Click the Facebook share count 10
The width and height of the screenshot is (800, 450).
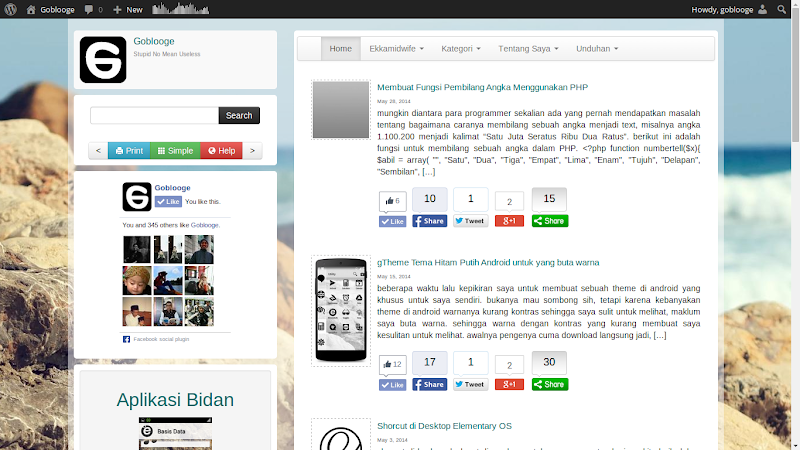(430, 198)
